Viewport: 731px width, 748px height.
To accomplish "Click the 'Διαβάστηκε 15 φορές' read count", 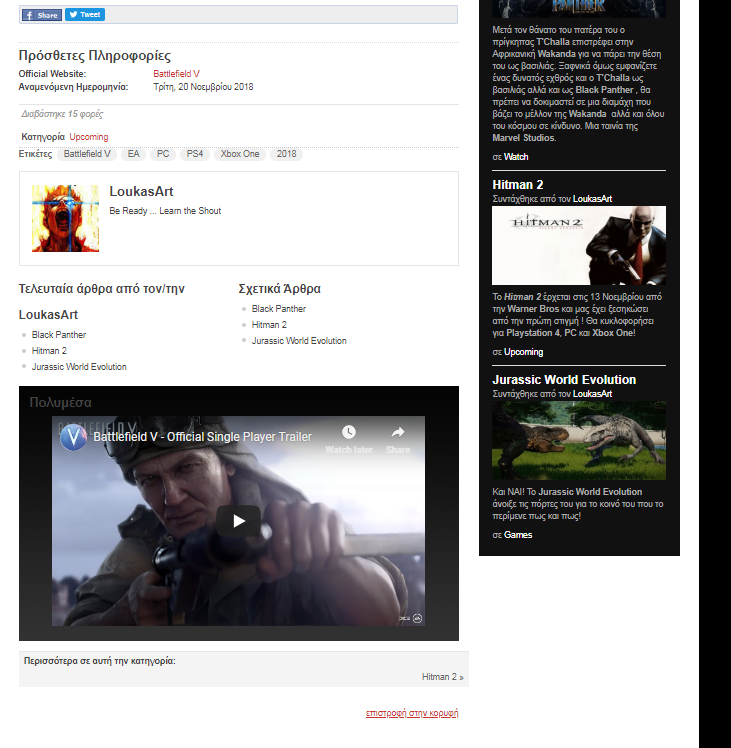I will pyautogui.click(x=62, y=114).
